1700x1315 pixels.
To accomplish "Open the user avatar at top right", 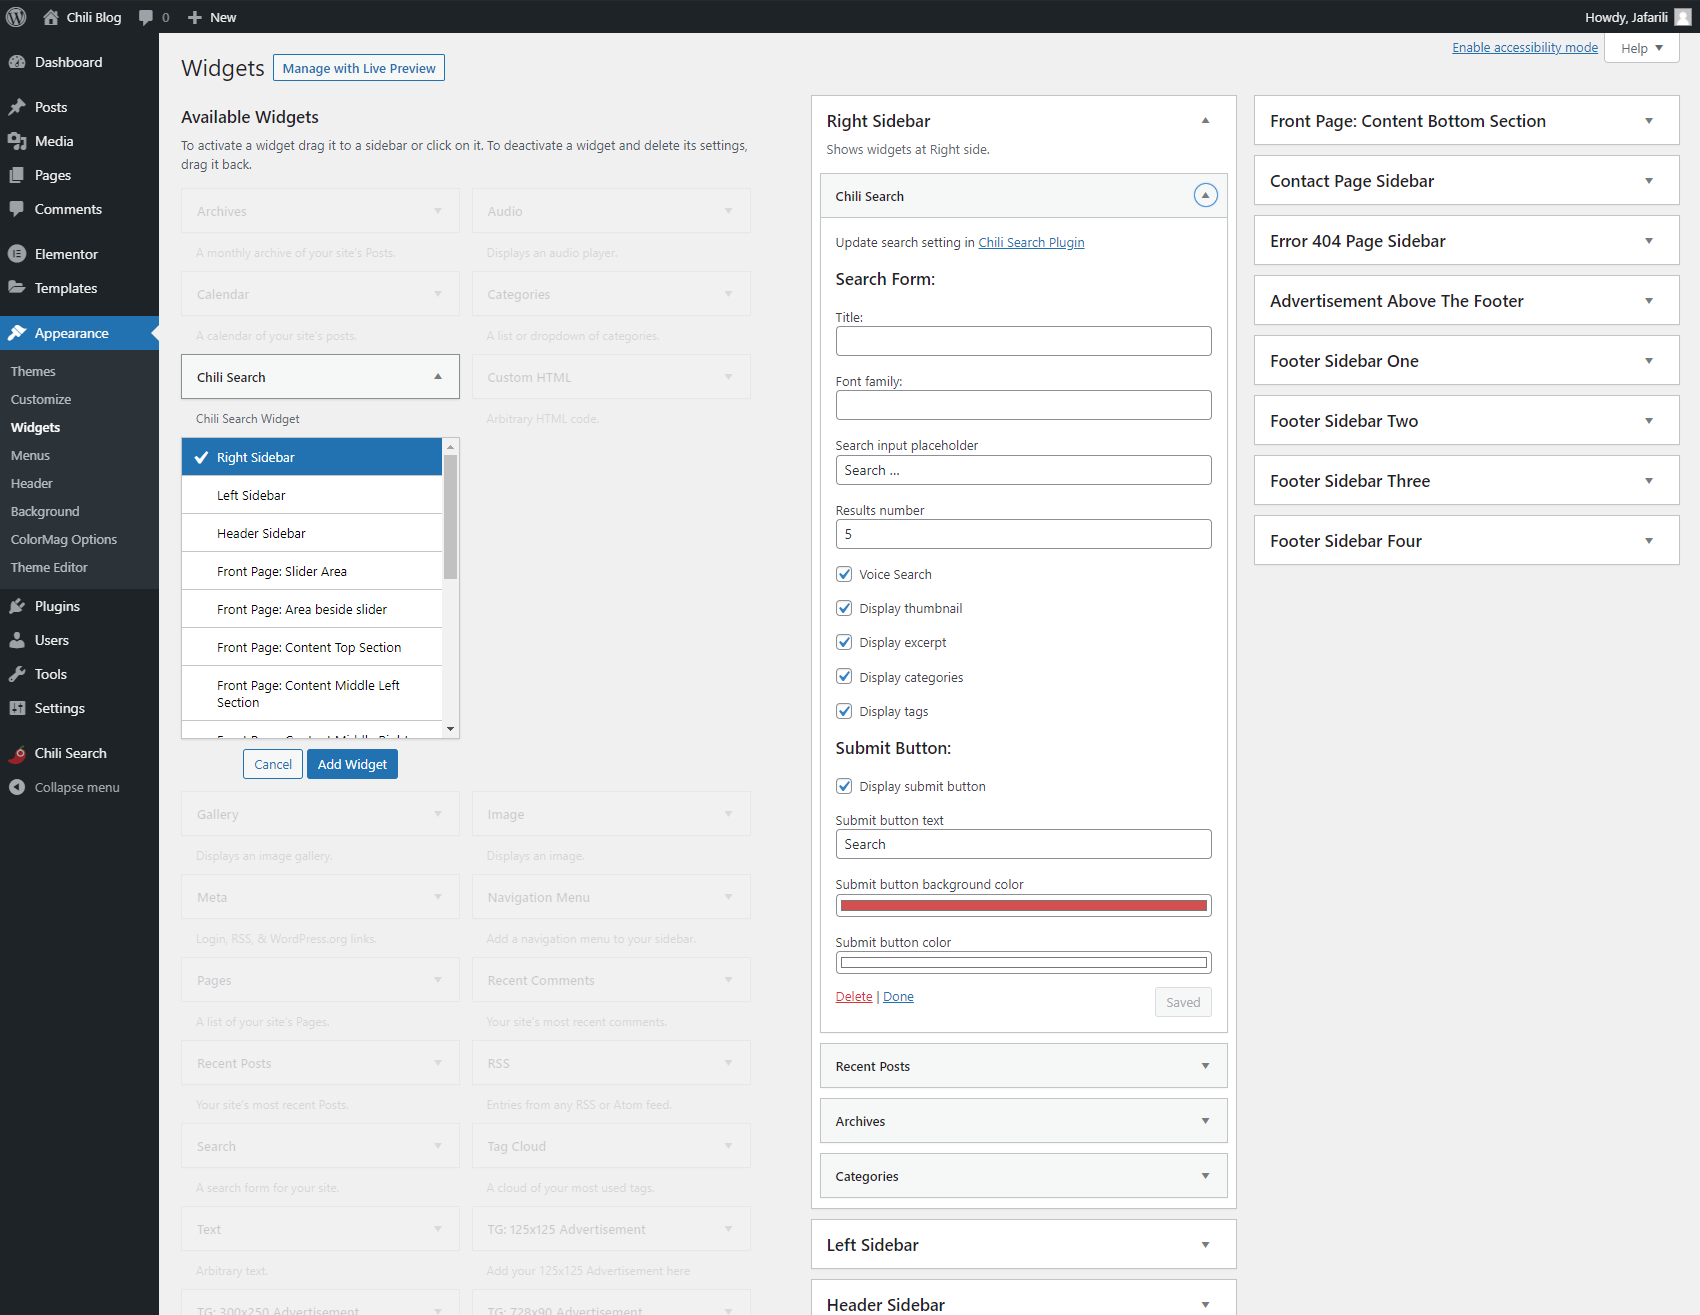I will [x=1683, y=17].
